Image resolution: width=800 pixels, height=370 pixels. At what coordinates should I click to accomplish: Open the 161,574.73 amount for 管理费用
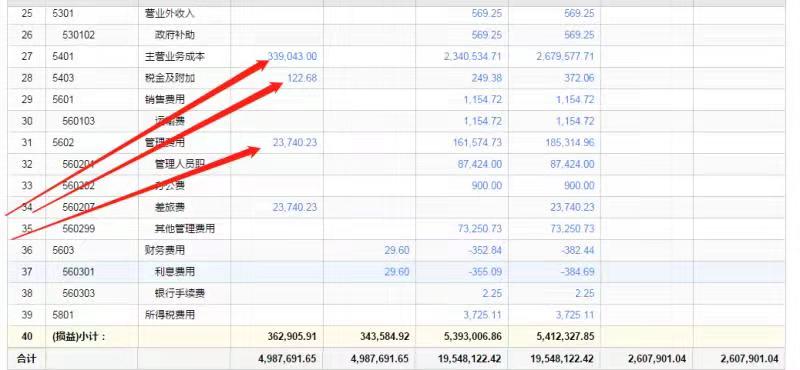pyautogui.click(x=478, y=143)
